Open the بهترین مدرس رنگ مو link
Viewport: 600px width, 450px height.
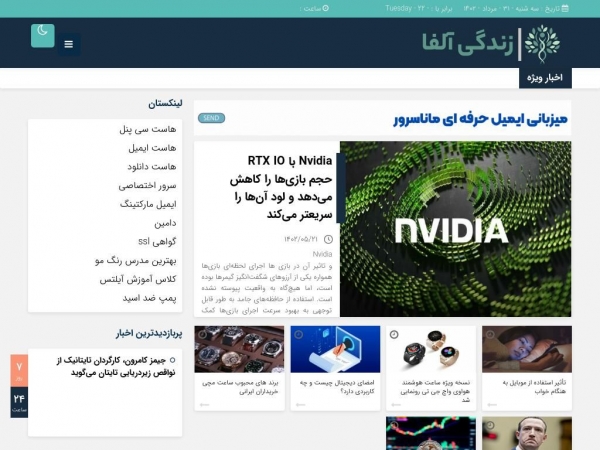(135, 261)
